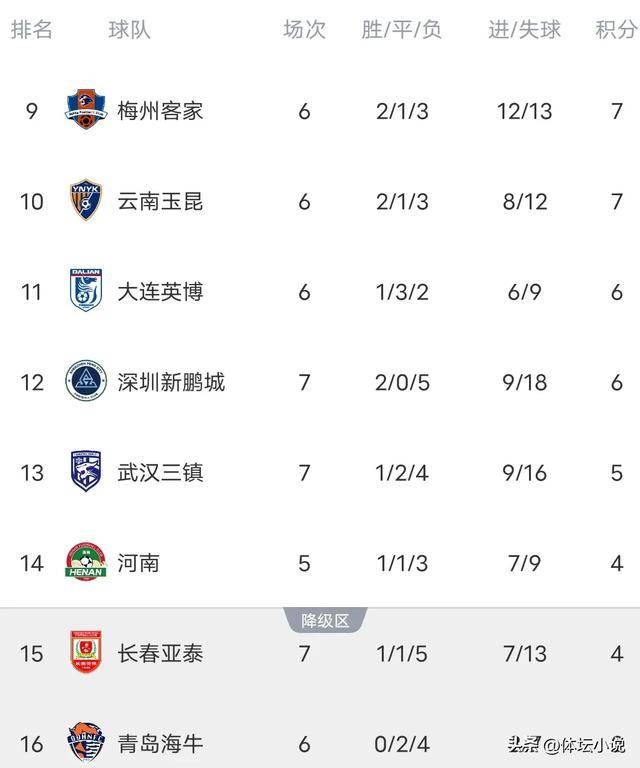This screenshot has height=768, width=640.
Task: Sort by the 排名 rank column header
Action: (31, 29)
